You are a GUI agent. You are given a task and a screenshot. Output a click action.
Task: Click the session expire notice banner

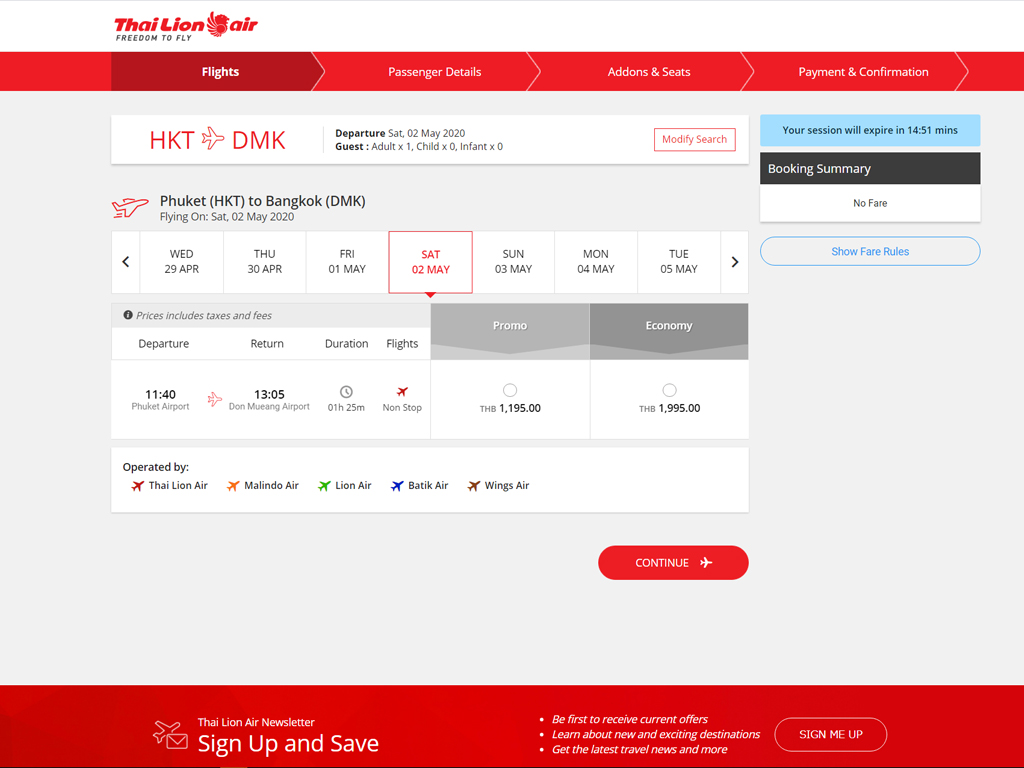click(870, 130)
